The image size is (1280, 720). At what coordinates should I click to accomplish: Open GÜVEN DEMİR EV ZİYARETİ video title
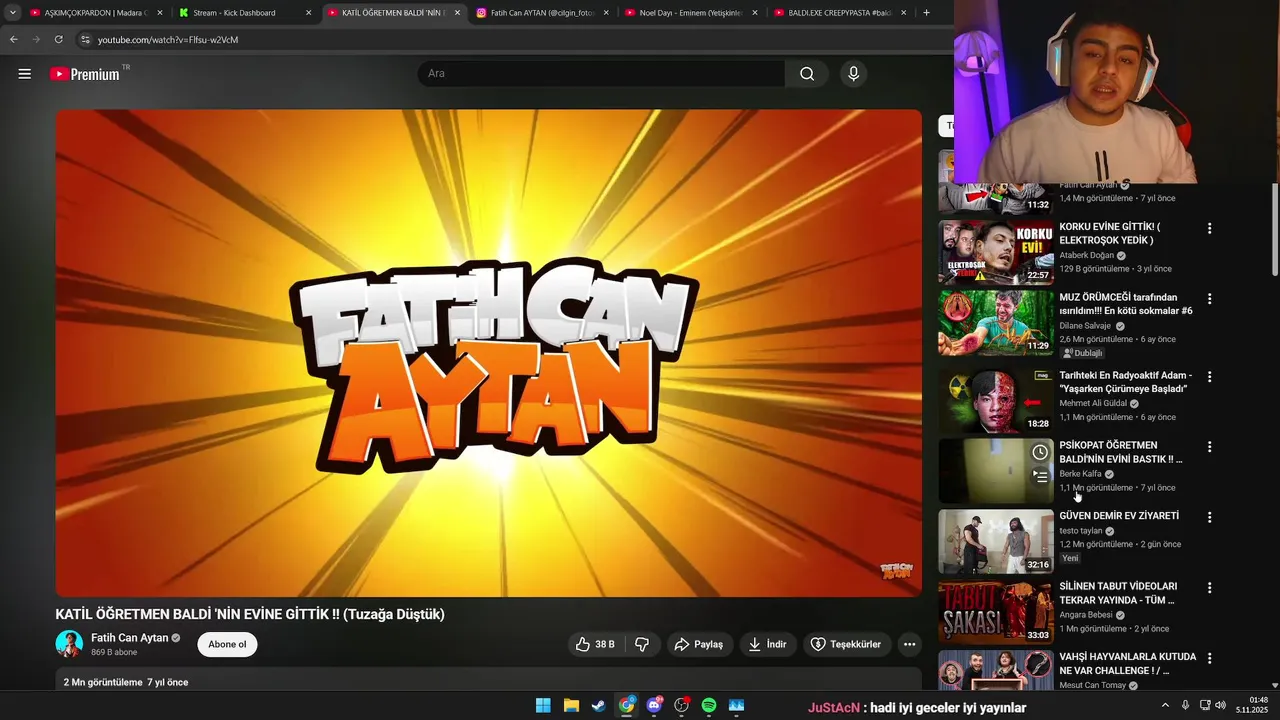[x=1119, y=516]
